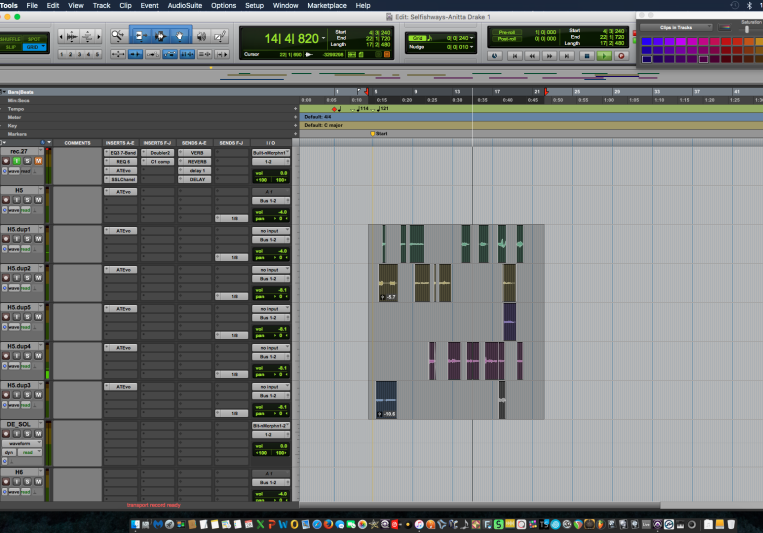Mute the H5.dup1 track
Screen dimensions: 763x533
pos(38,239)
